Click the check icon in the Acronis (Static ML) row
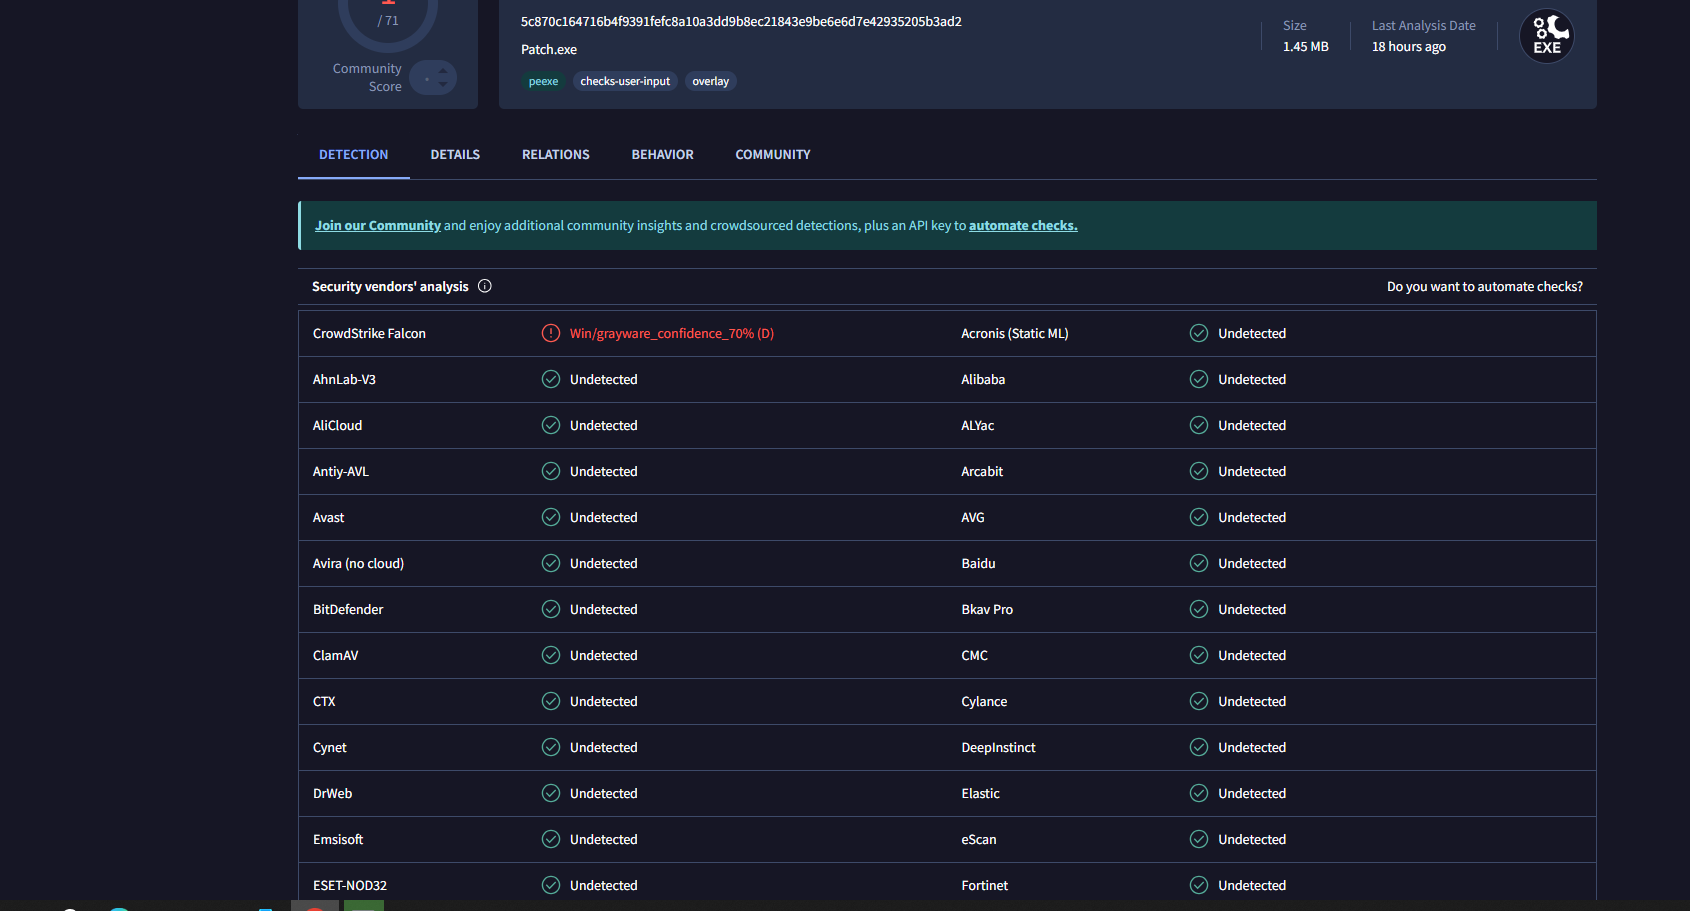This screenshot has height=911, width=1690. [1199, 333]
